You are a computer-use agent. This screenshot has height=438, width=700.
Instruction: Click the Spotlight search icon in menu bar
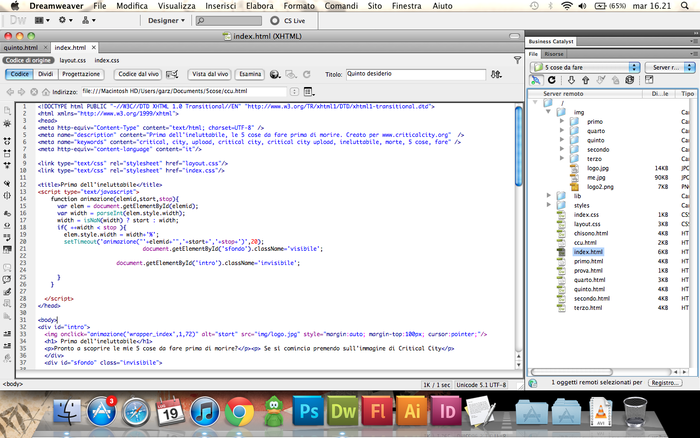click(685, 6)
